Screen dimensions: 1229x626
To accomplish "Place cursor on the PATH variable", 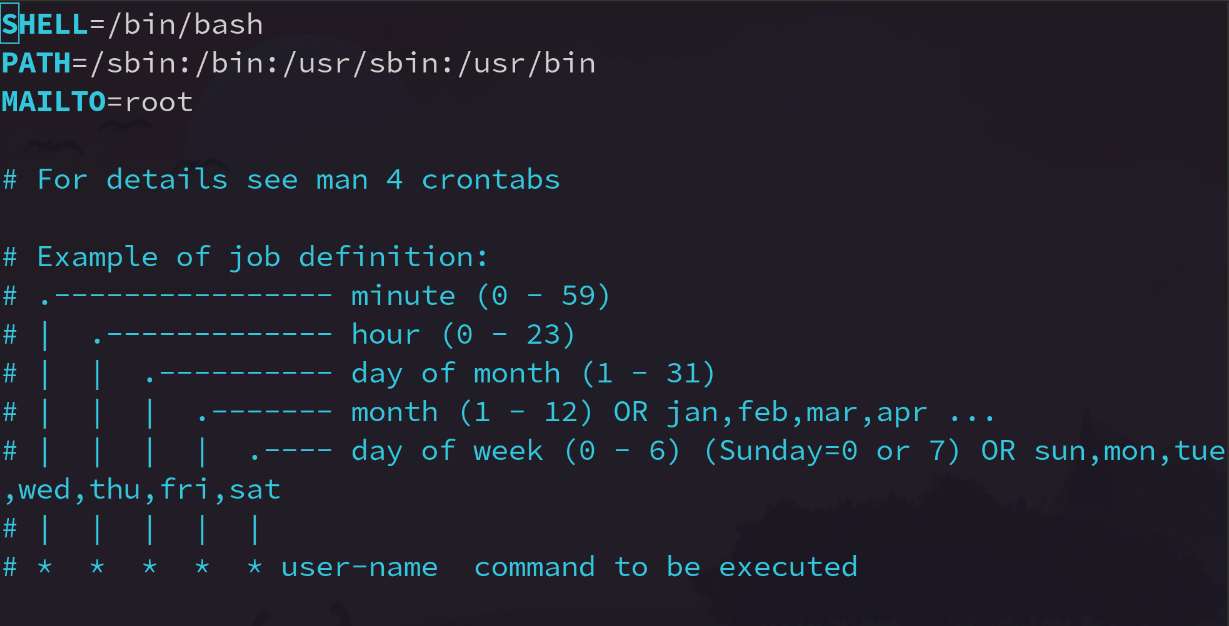I will pyautogui.click(x=36, y=63).
